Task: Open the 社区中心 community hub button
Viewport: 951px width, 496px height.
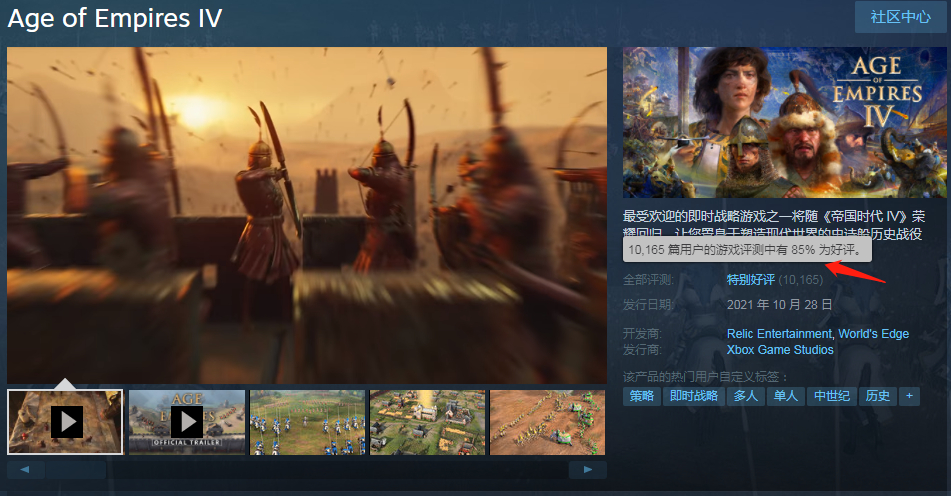Action: tap(901, 17)
